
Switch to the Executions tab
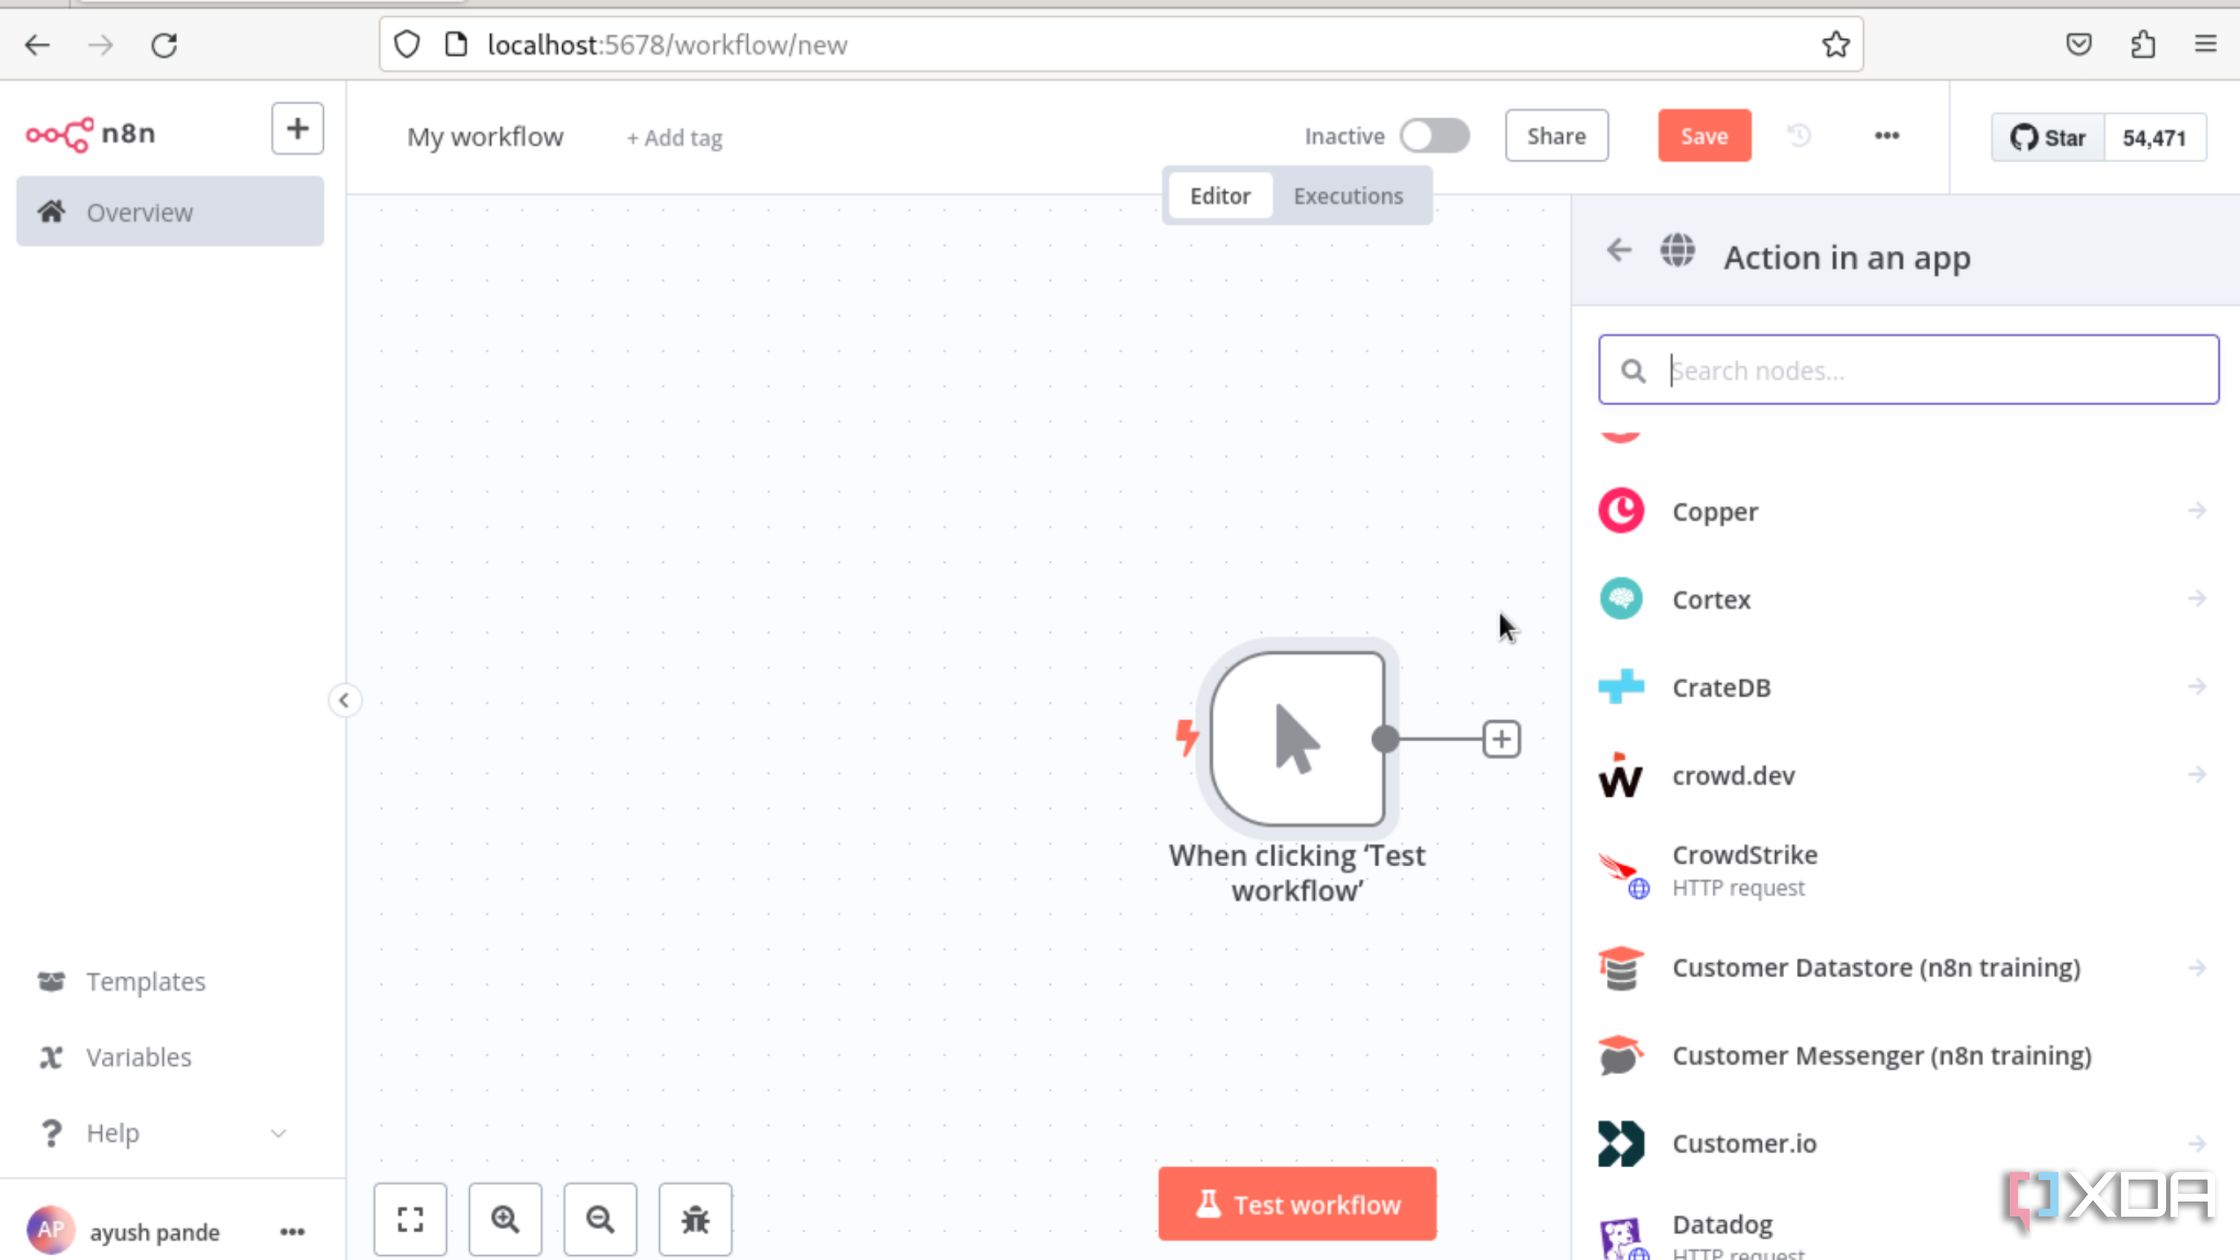click(1346, 194)
